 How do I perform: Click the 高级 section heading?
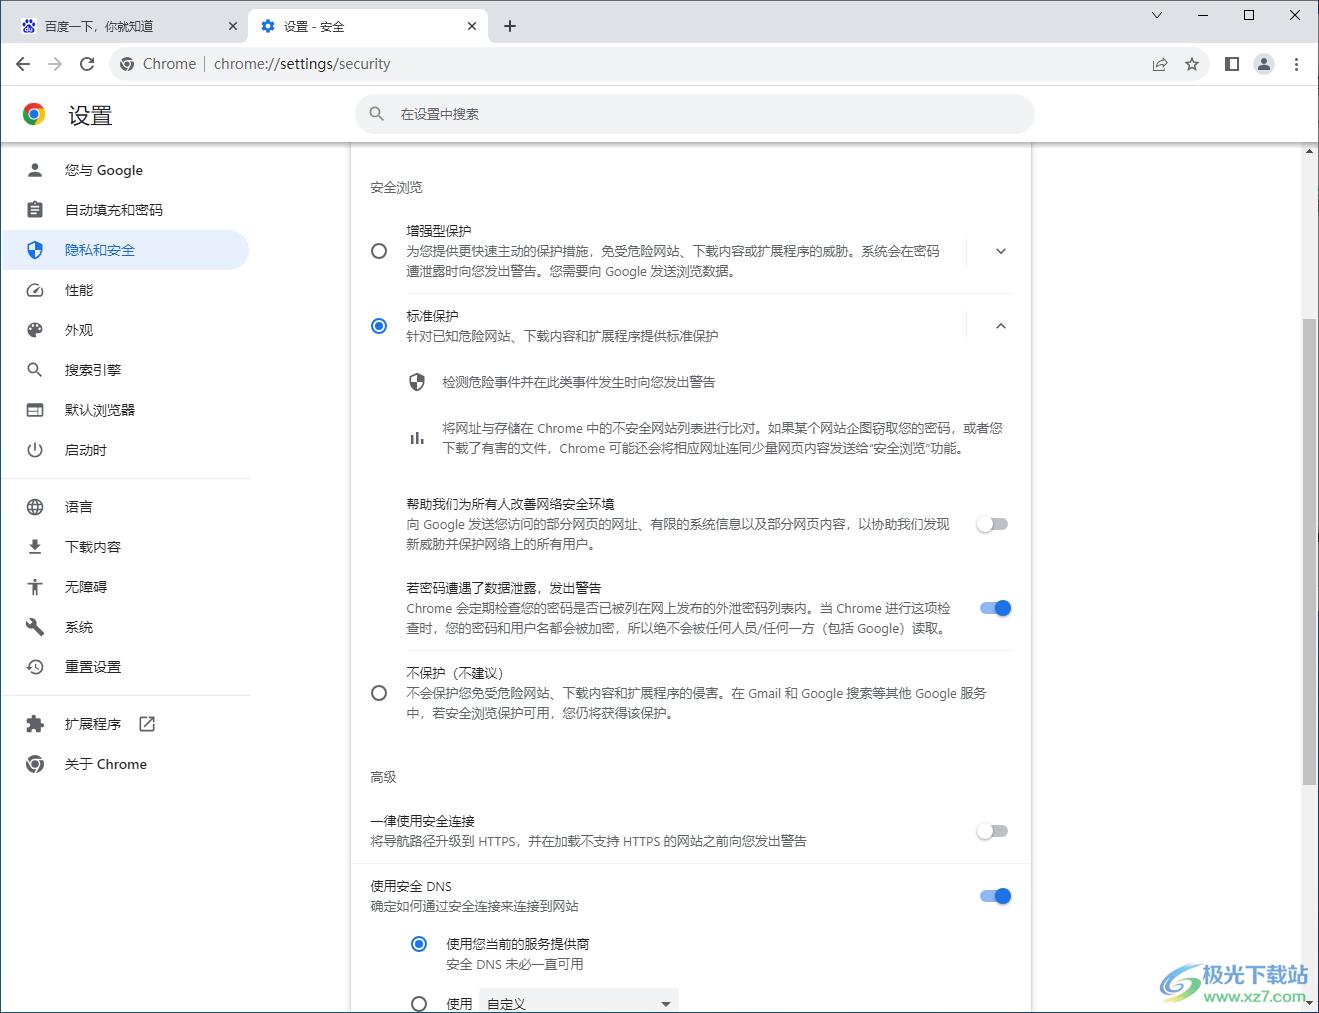383,777
